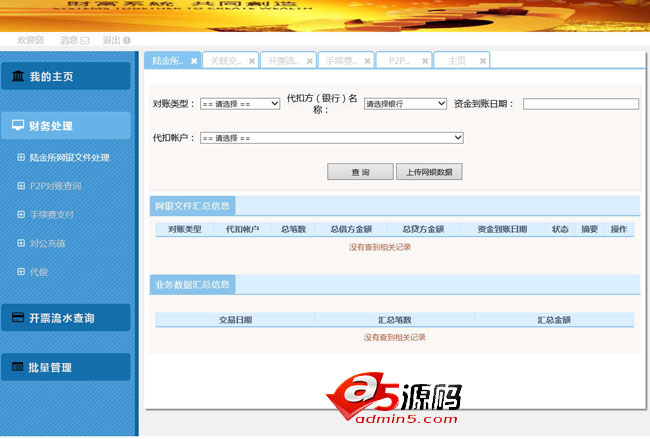Viewport: 650px width, 439px height.
Task: Open the 批量管理 sidebar section
Action: click(65, 367)
